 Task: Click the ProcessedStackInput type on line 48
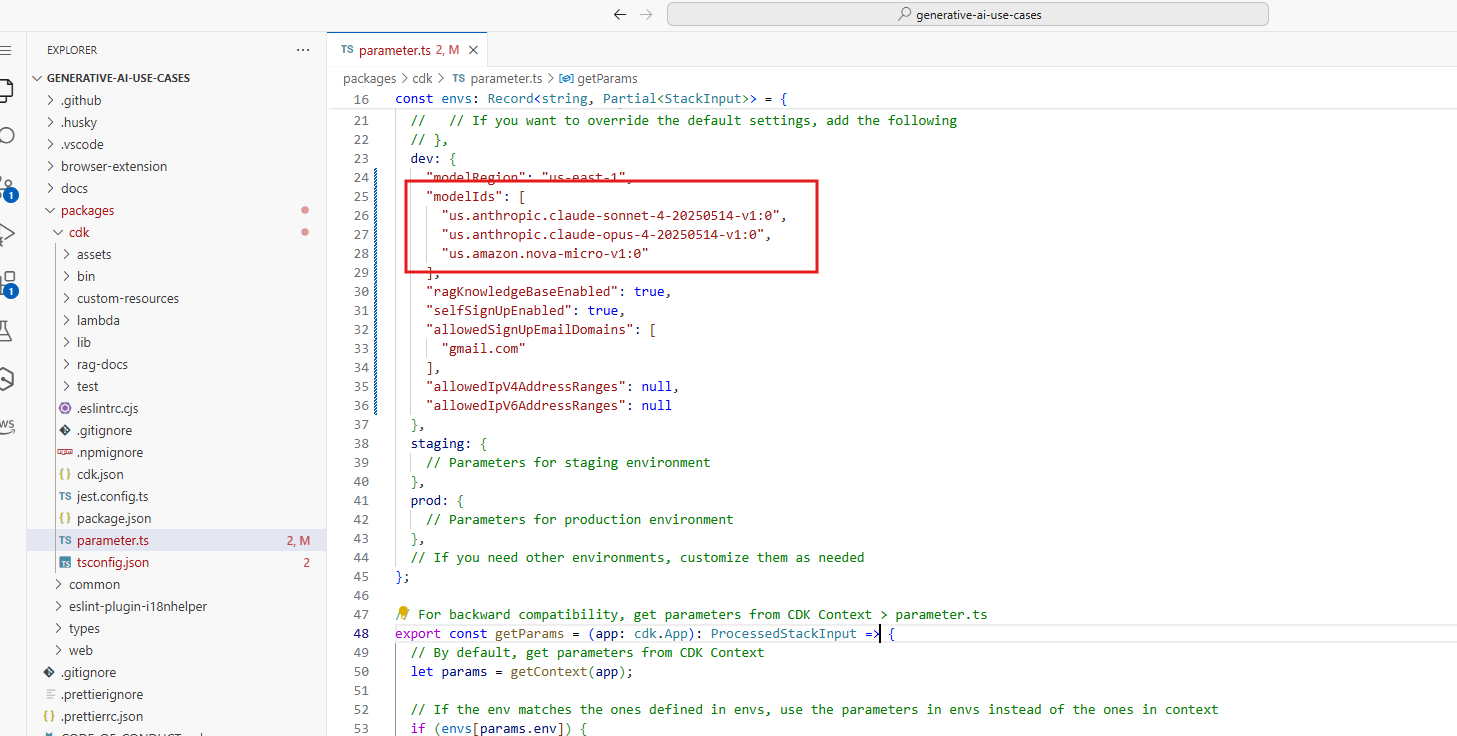tap(784, 633)
